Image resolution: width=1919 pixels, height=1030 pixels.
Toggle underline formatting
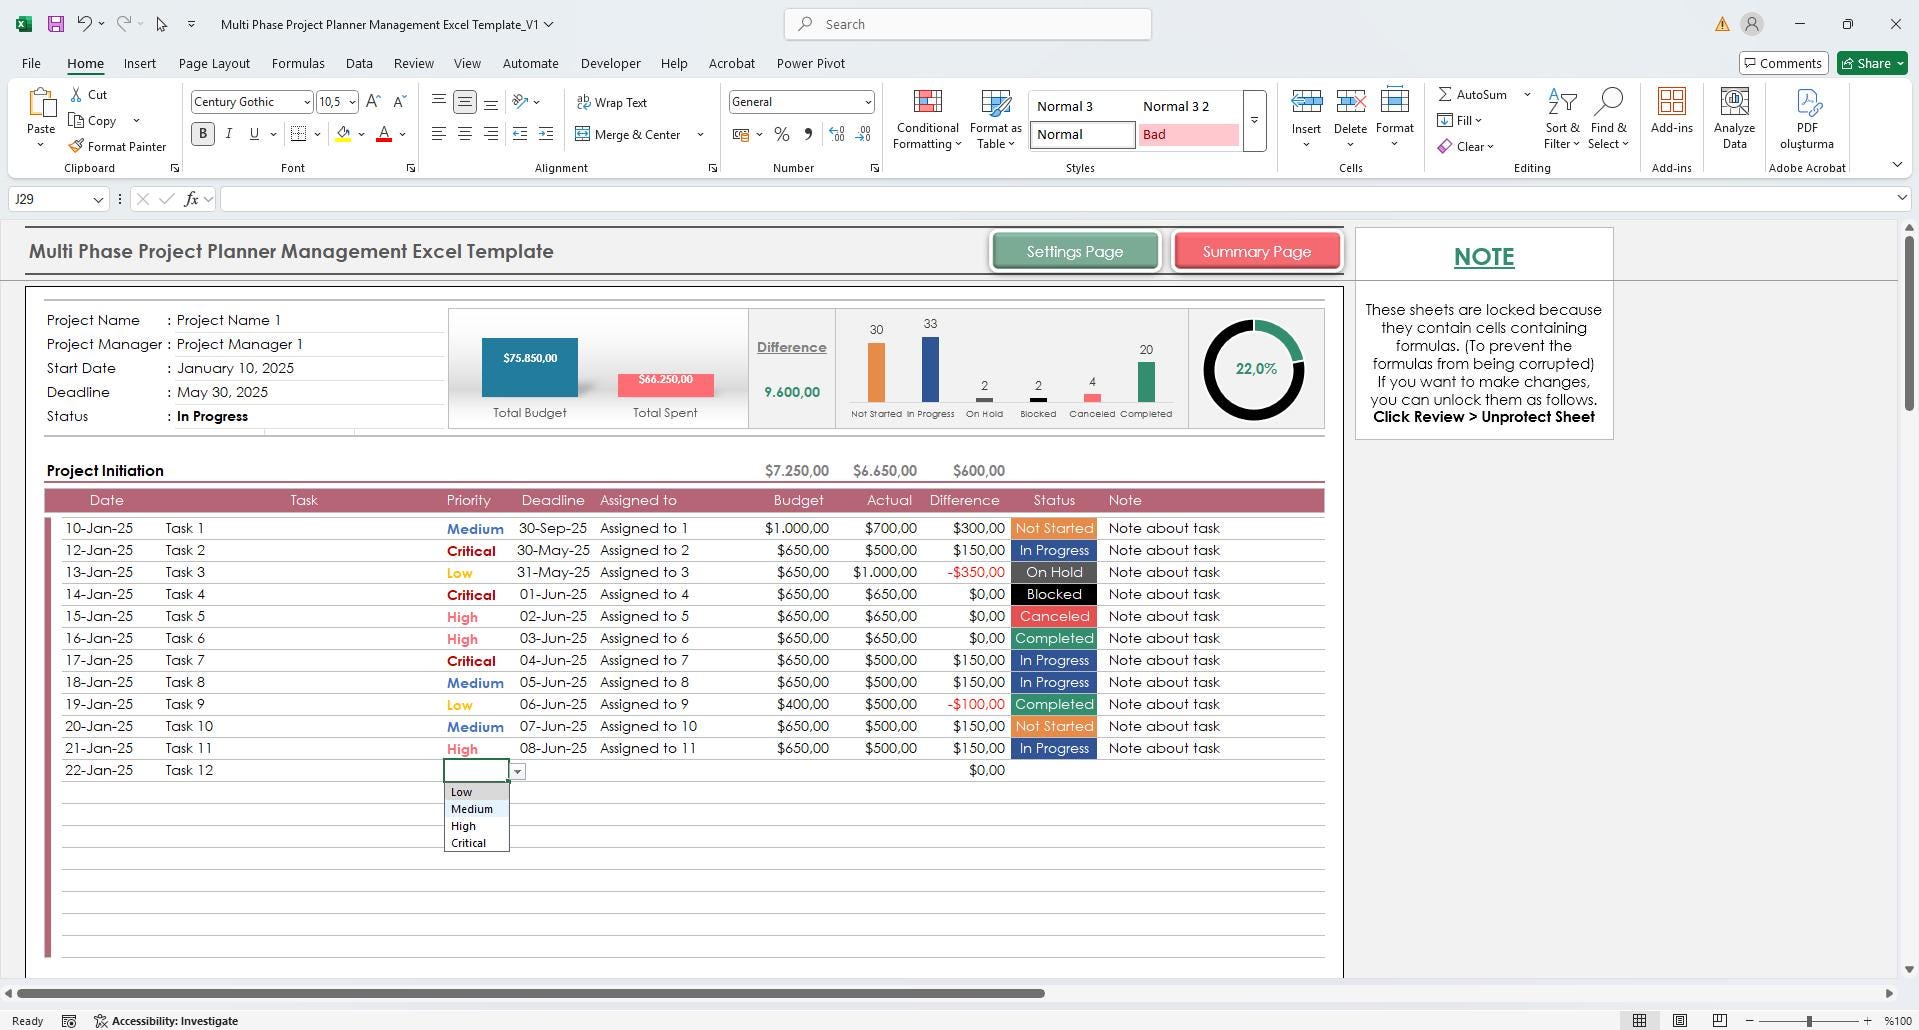point(253,133)
